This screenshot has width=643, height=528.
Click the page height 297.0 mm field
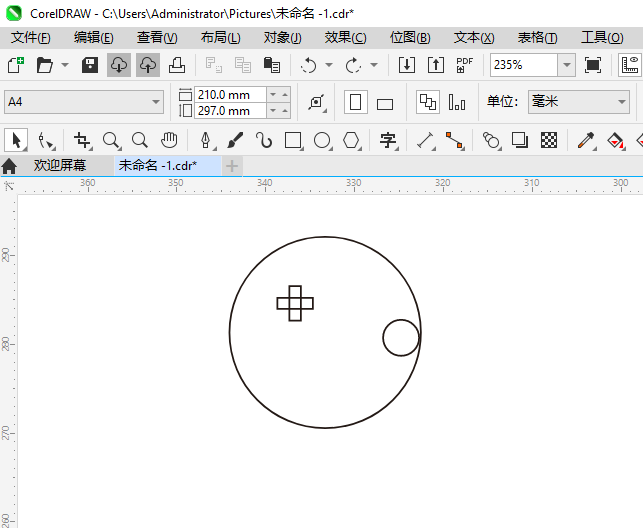[230, 111]
